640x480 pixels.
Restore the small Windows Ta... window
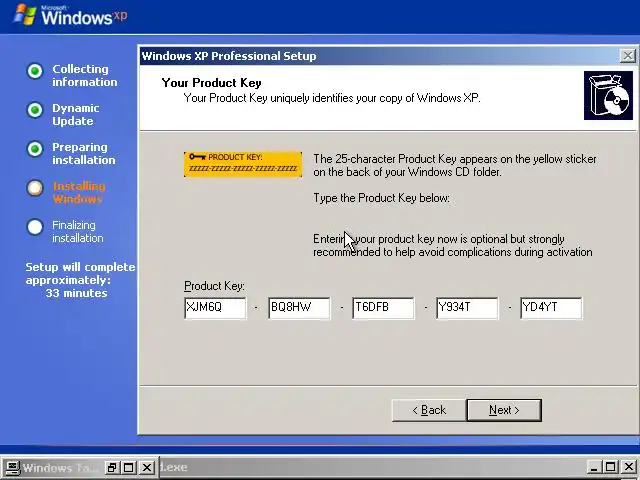point(111,468)
